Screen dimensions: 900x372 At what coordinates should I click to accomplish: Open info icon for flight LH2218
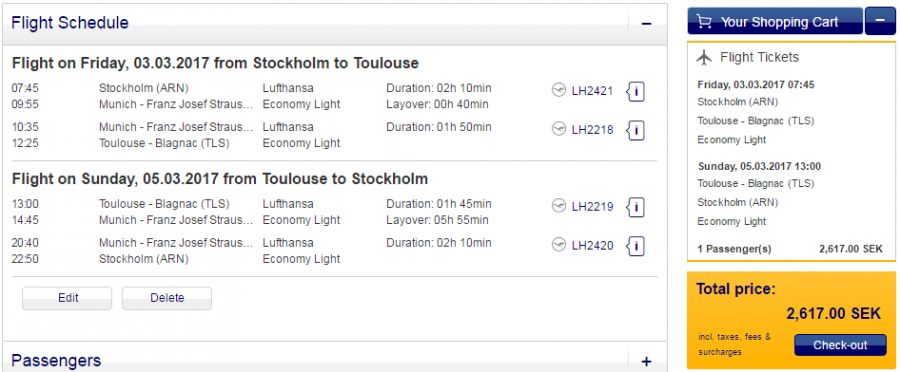click(x=636, y=130)
